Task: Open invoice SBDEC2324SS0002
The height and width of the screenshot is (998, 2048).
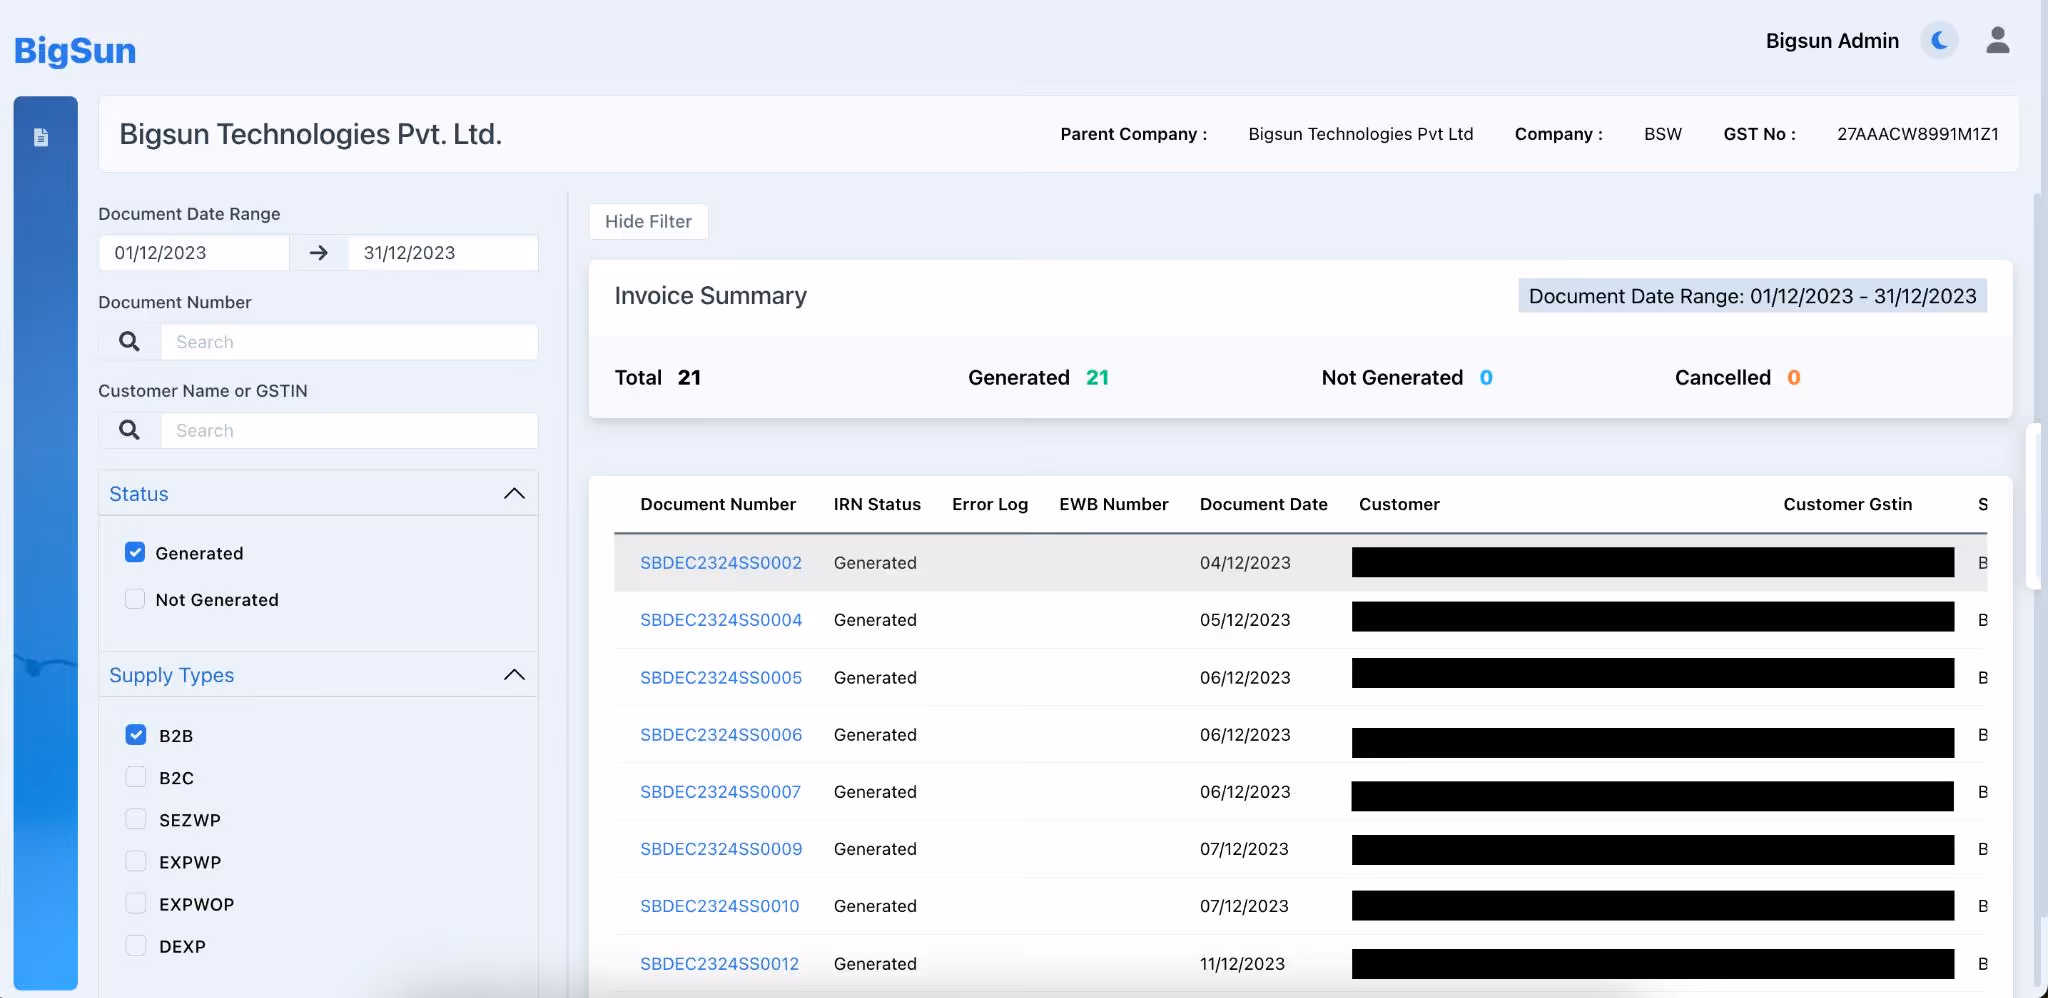Action: pyautogui.click(x=720, y=563)
